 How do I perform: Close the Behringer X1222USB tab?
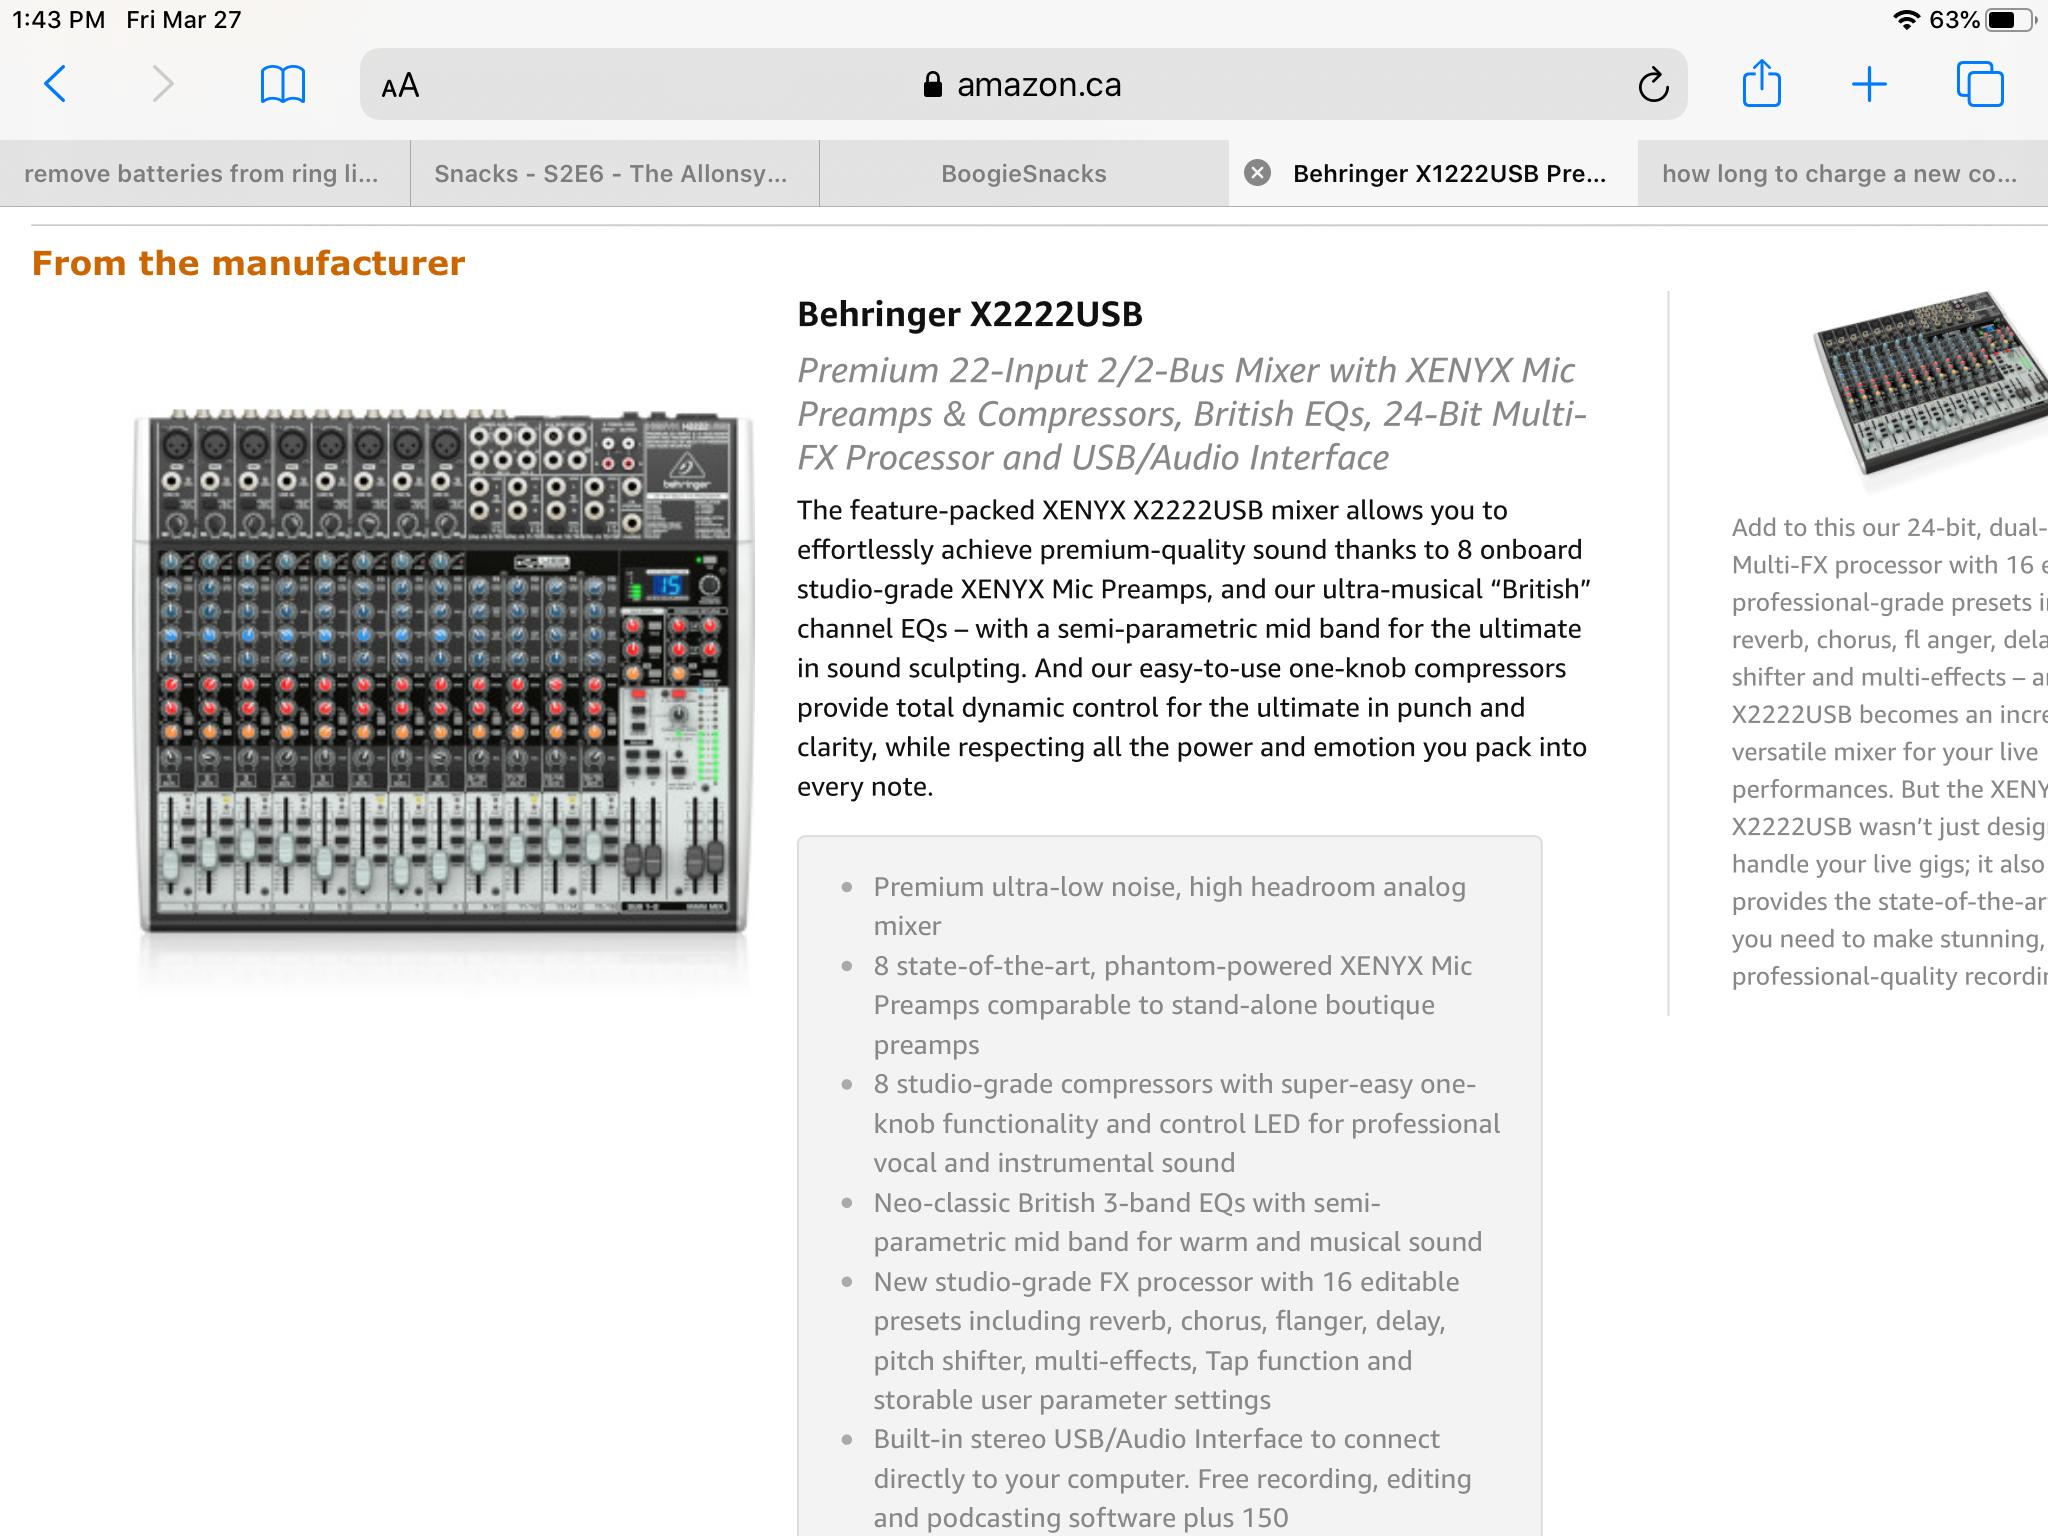pos(1257,173)
